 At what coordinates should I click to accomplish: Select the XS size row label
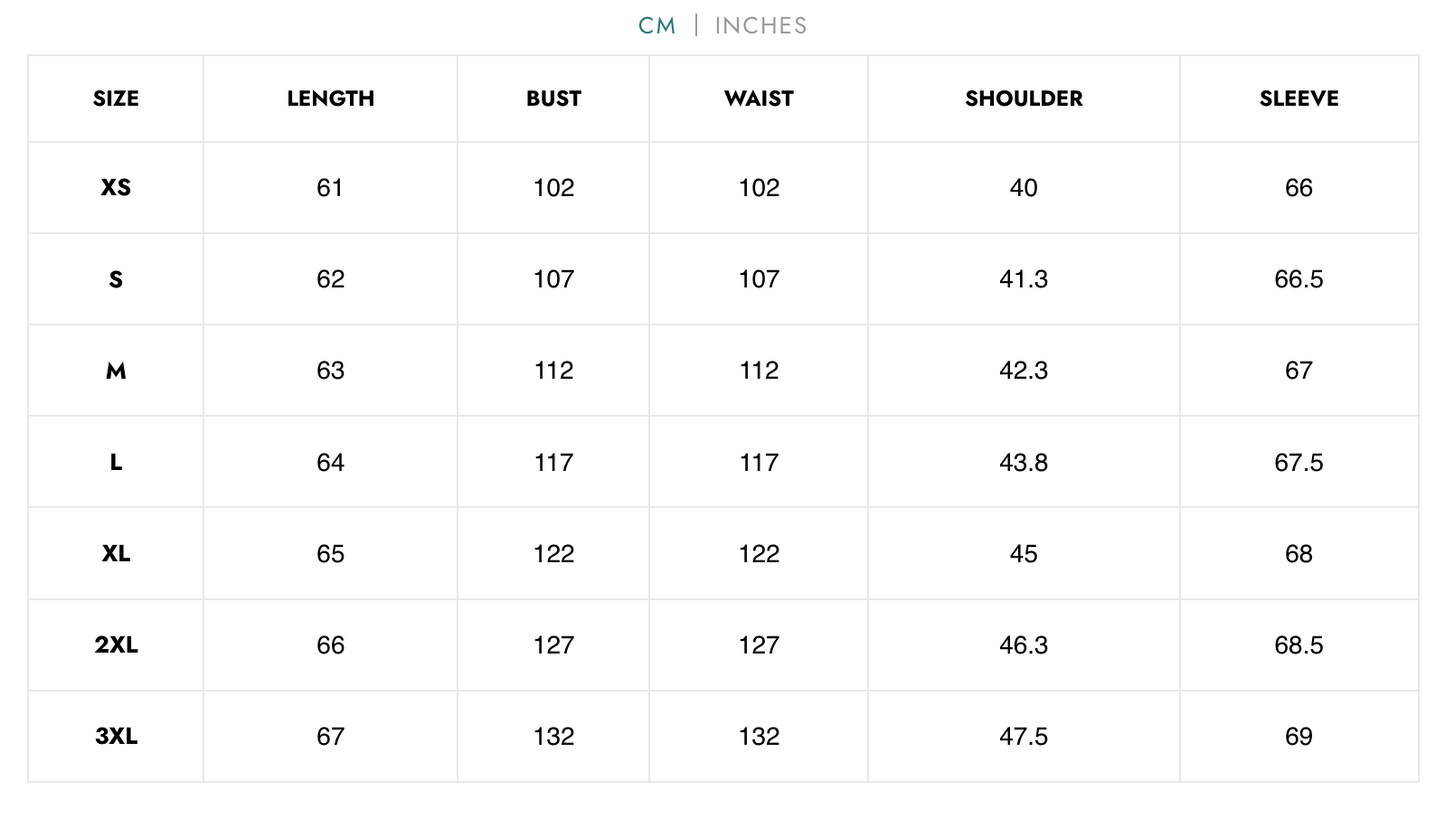pyautogui.click(x=116, y=188)
